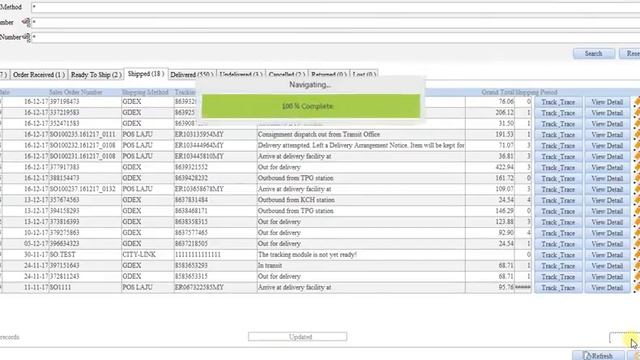Open the lookup icon beside the 'Number' field
Screen dimensions: 640x360
pos(26,38)
